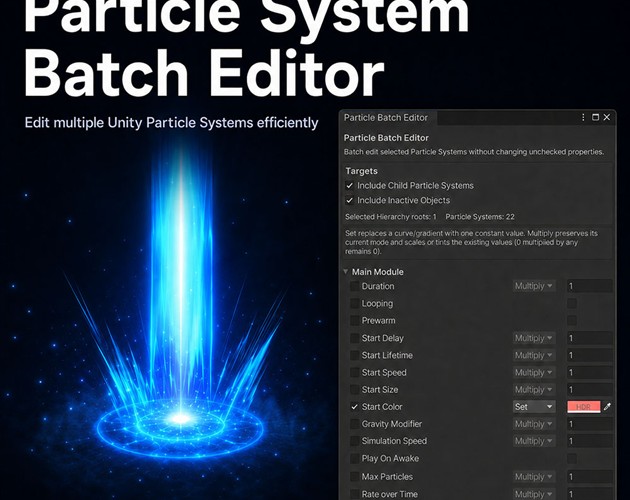
Task: Open the Start Size mode dropdown
Action: (x=534, y=389)
